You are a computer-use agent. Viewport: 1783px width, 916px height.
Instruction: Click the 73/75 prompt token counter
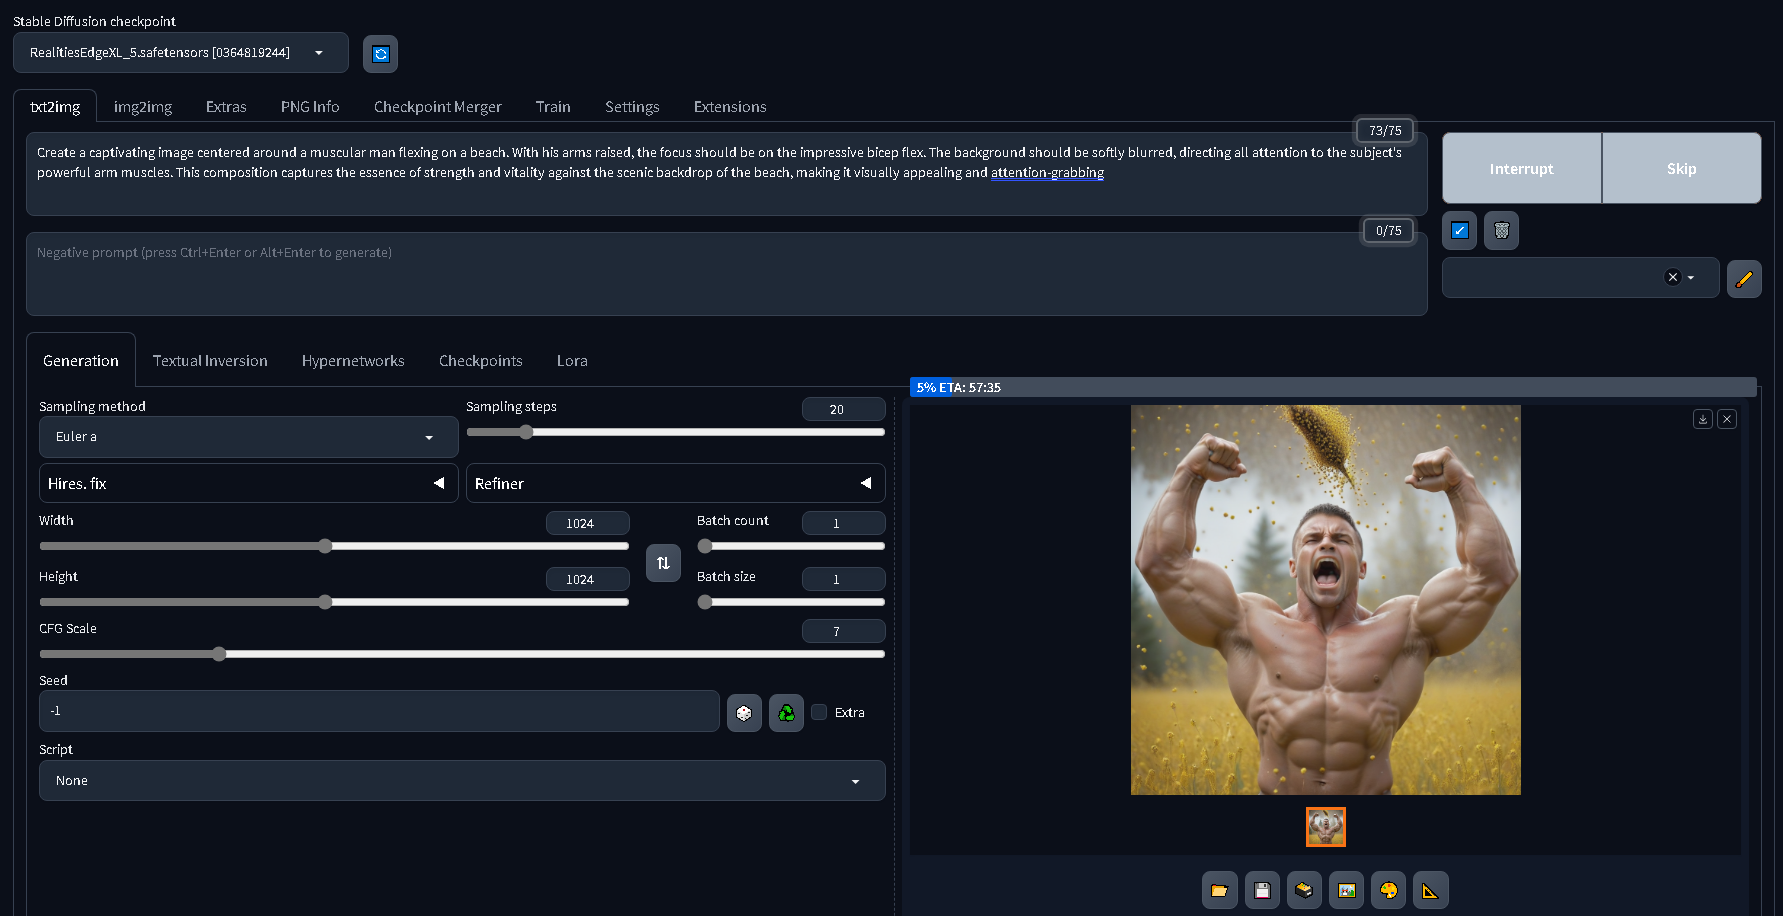pos(1385,131)
